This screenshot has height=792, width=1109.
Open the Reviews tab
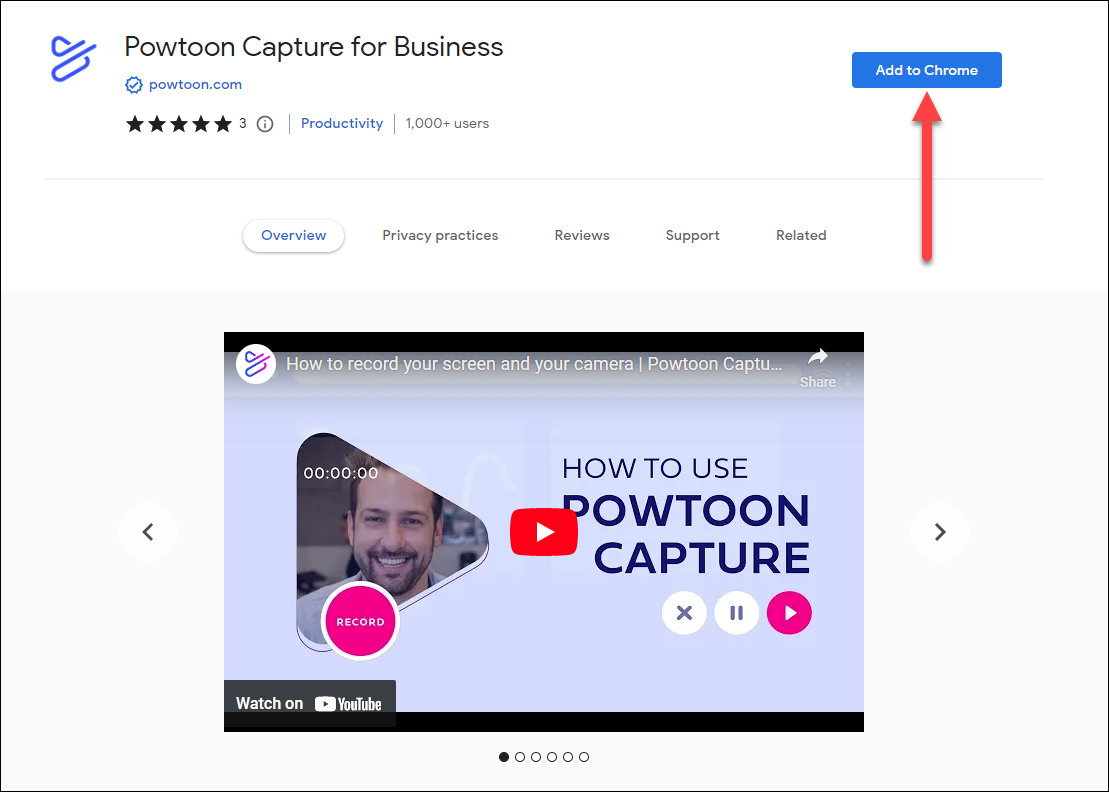[582, 235]
